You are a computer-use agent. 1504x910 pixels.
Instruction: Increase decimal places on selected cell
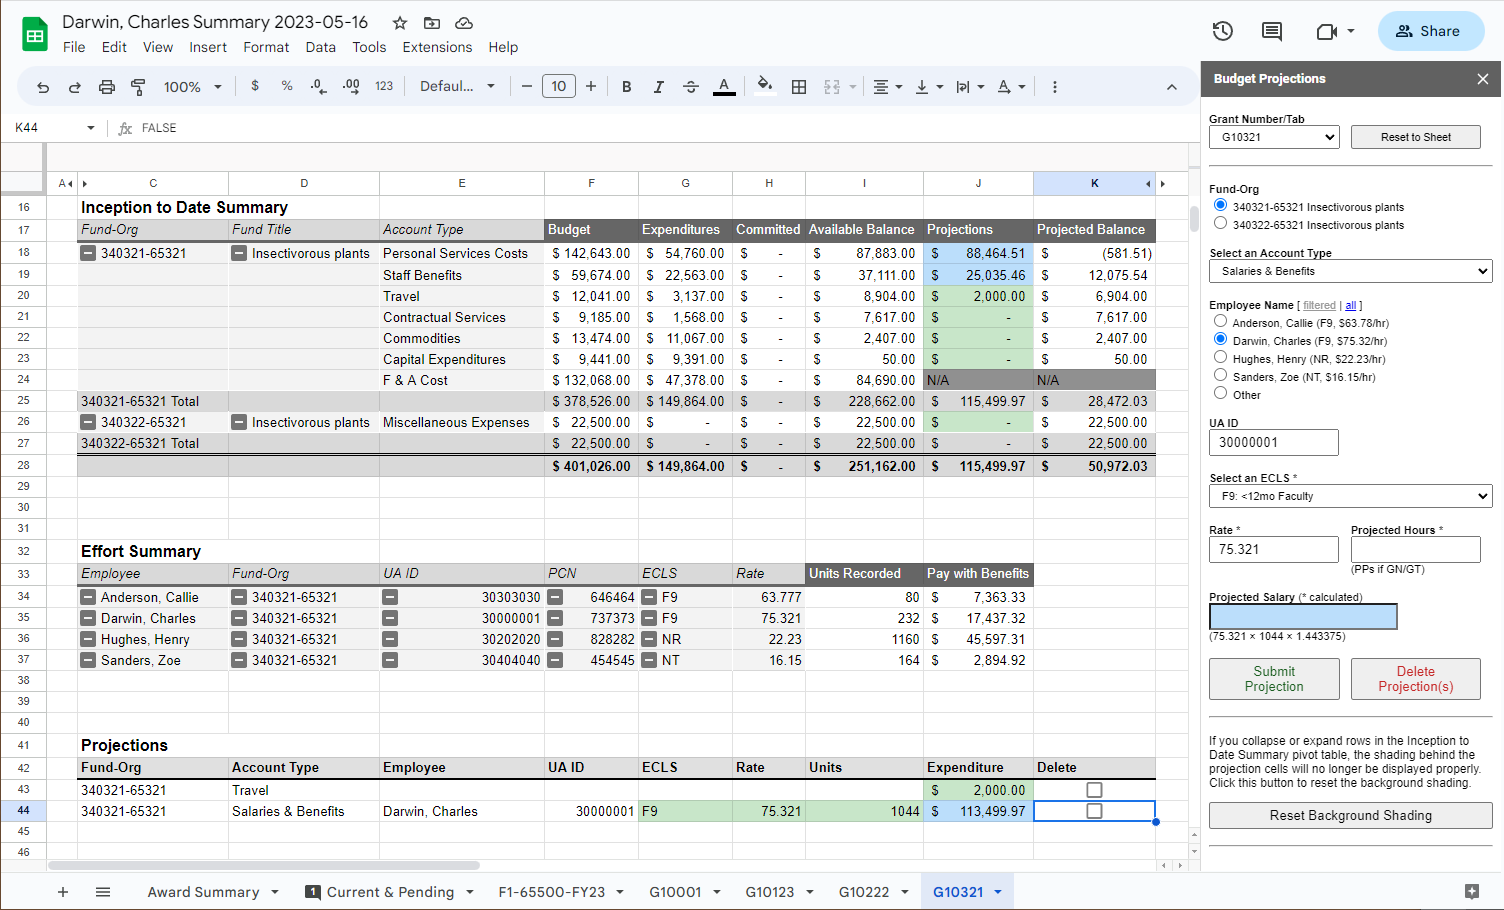click(350, 86)
